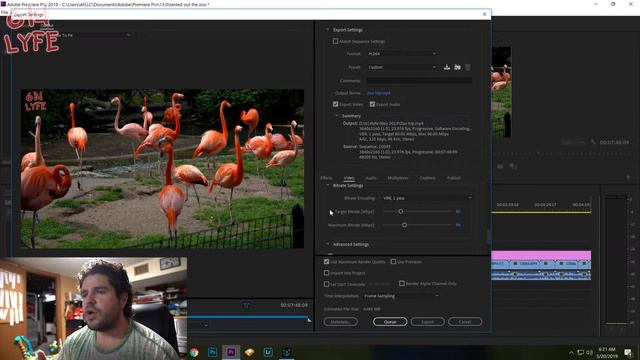This screenshot has height=360, width=640.
Task: Select the Video tab
Action: coord(349,178)
